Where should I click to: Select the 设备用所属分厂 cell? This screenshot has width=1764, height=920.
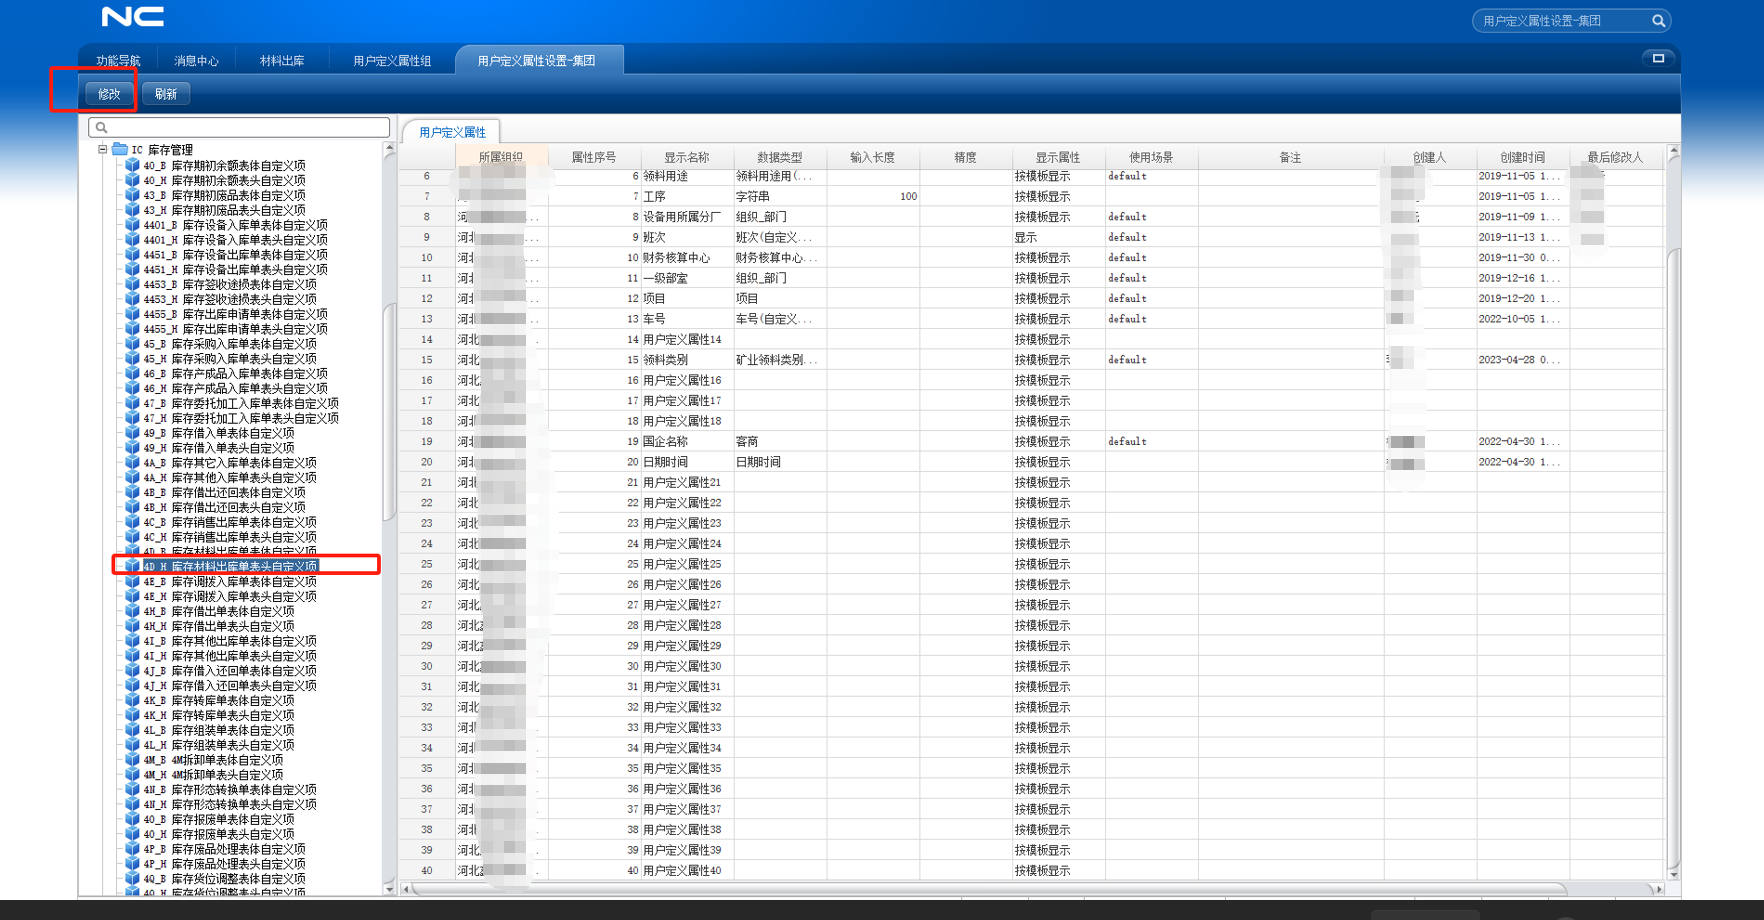[x=687, y=217]
